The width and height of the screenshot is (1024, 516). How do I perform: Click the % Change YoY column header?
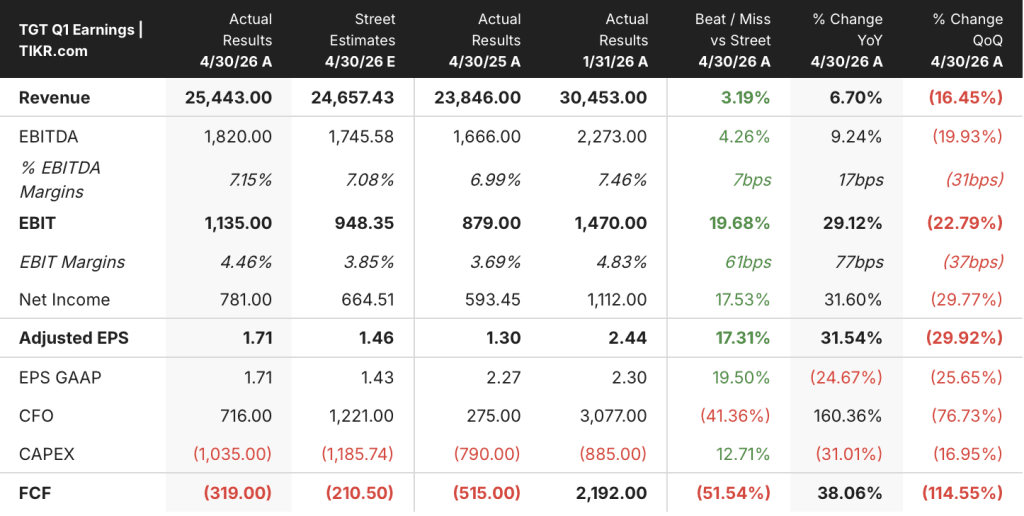tap(847, 40)
